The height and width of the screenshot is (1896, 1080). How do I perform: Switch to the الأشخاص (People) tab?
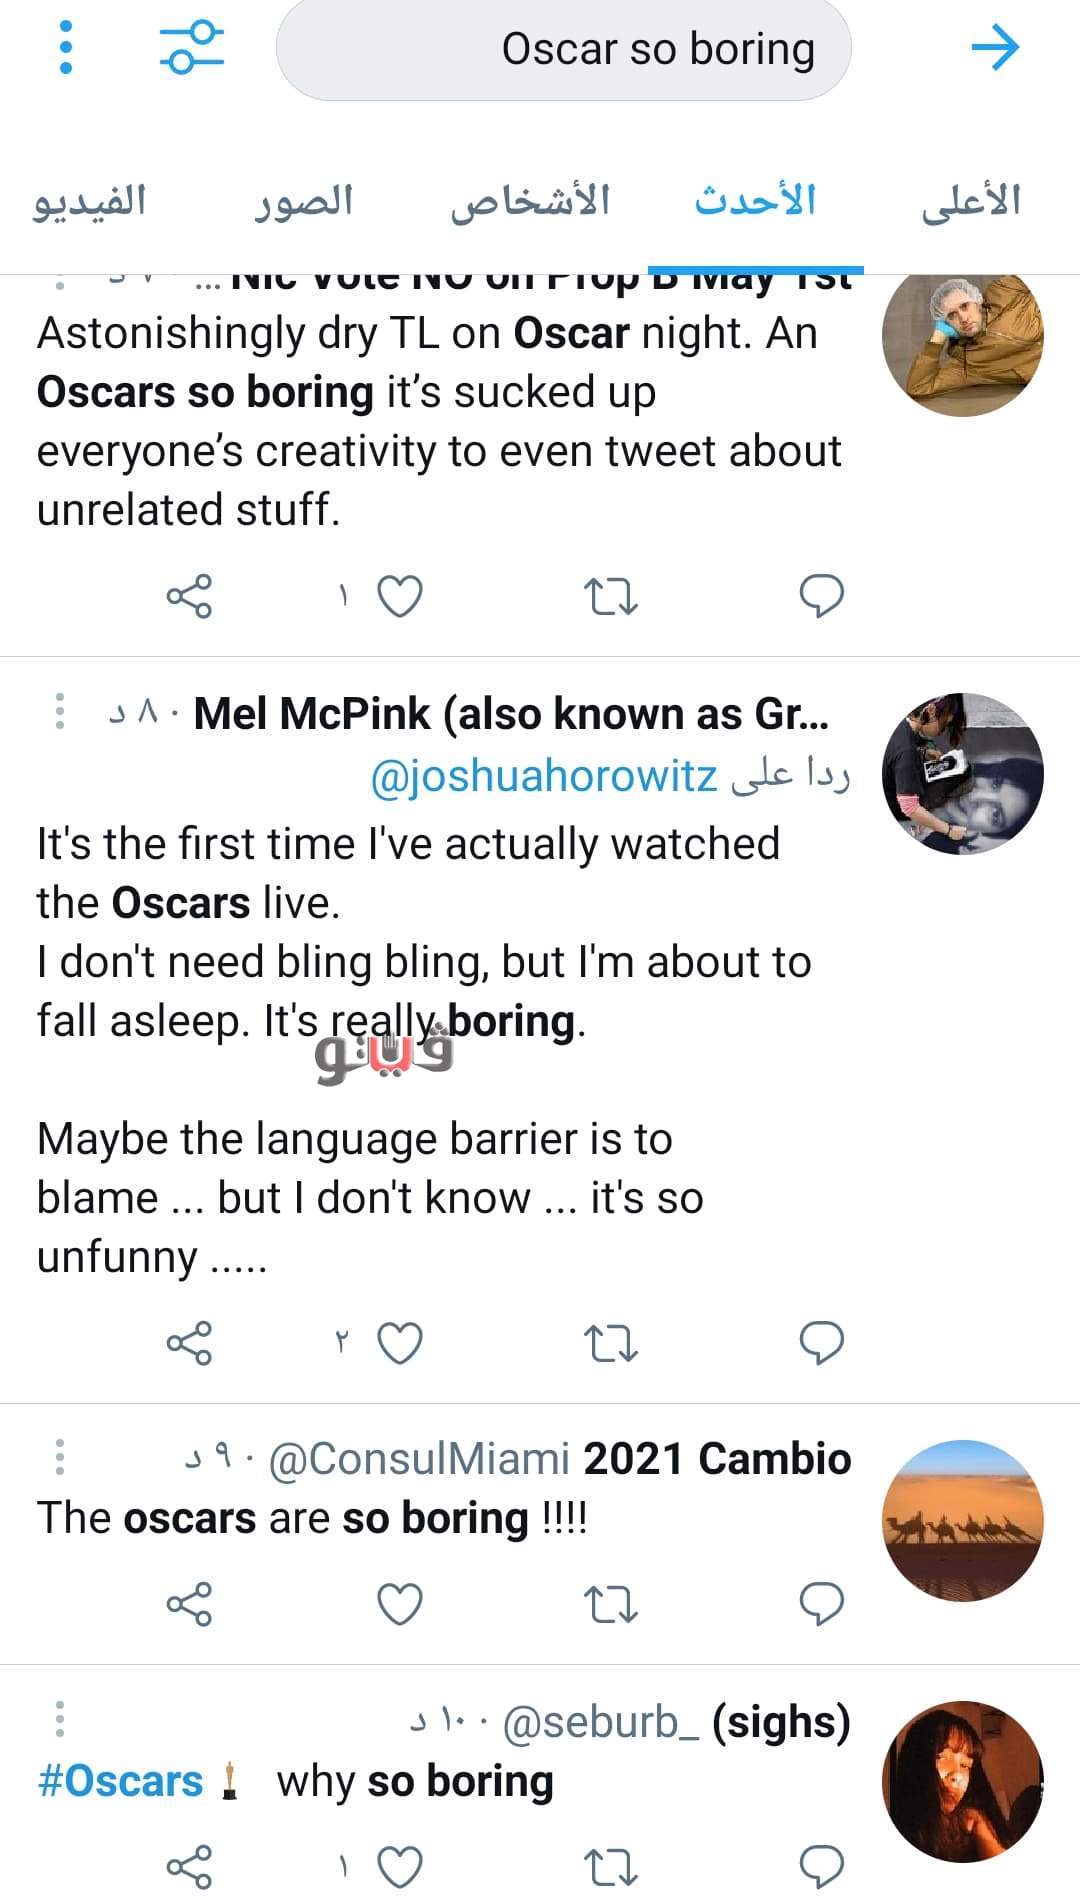point(530,201)
